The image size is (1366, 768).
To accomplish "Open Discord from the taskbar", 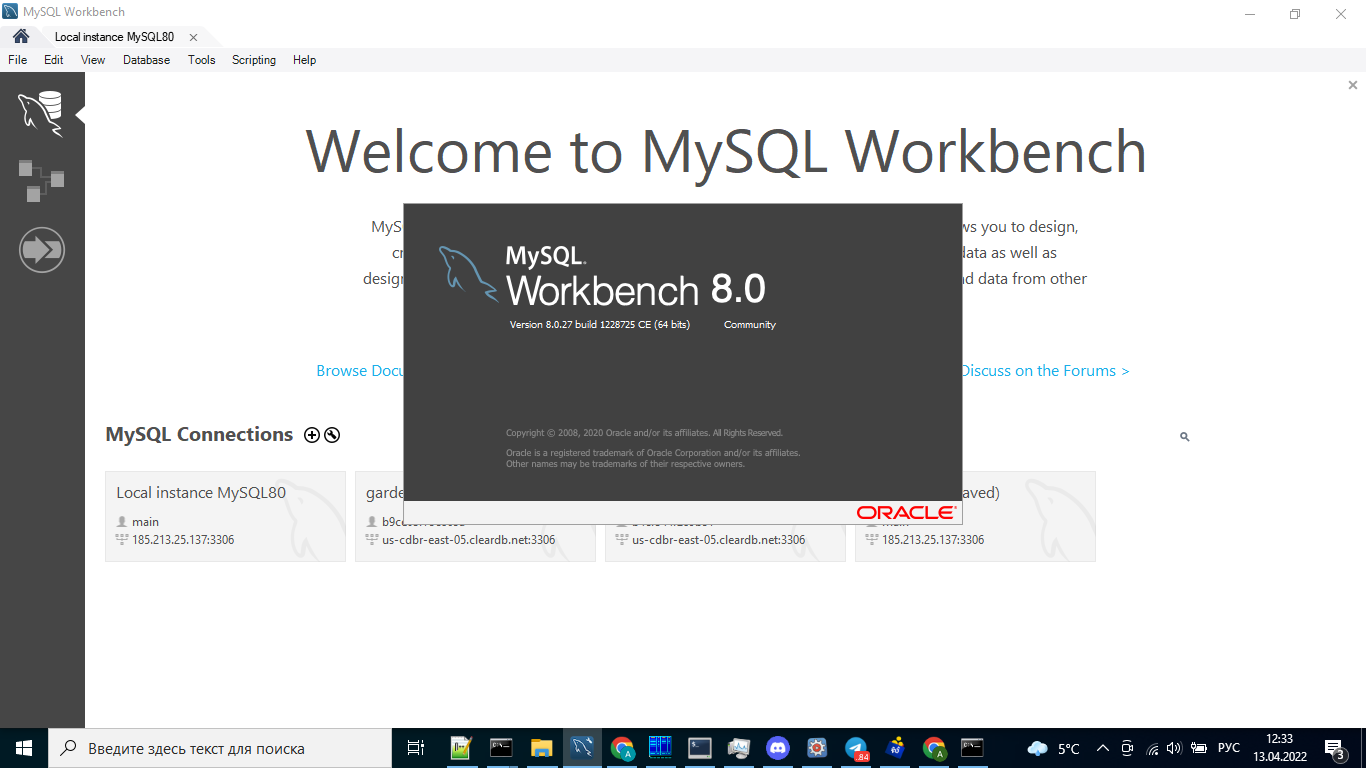I will (777, 748).
